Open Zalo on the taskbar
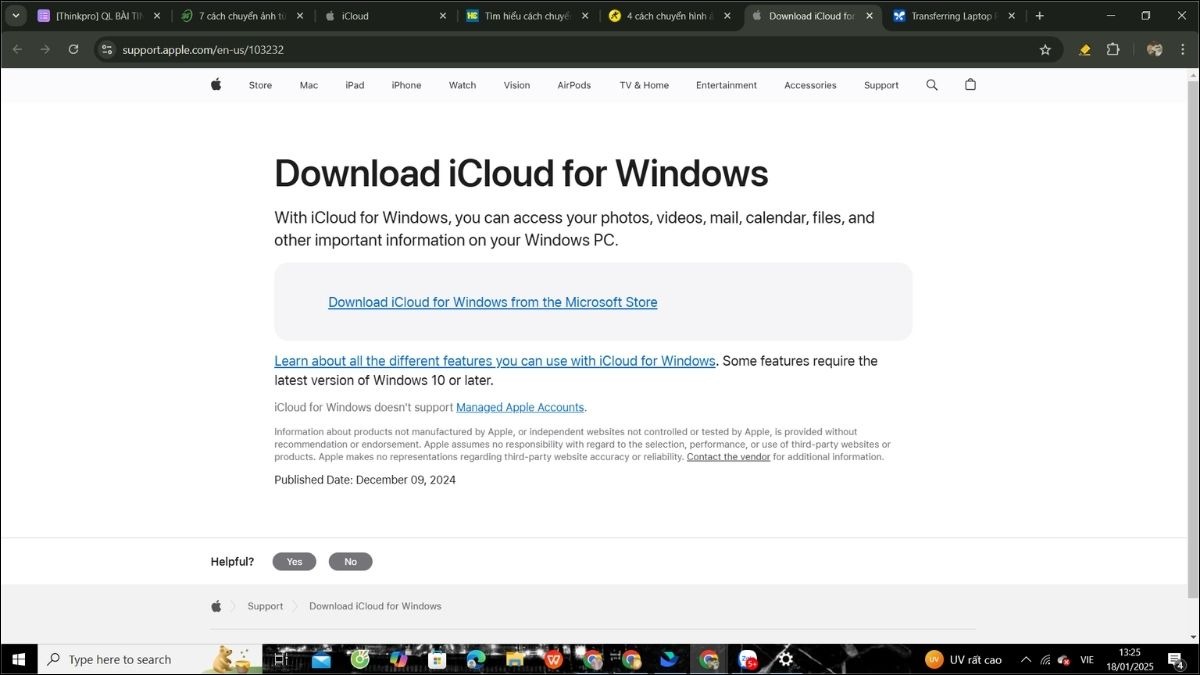The width and height of the screenshot is (1200, 675). coord(748,659)
